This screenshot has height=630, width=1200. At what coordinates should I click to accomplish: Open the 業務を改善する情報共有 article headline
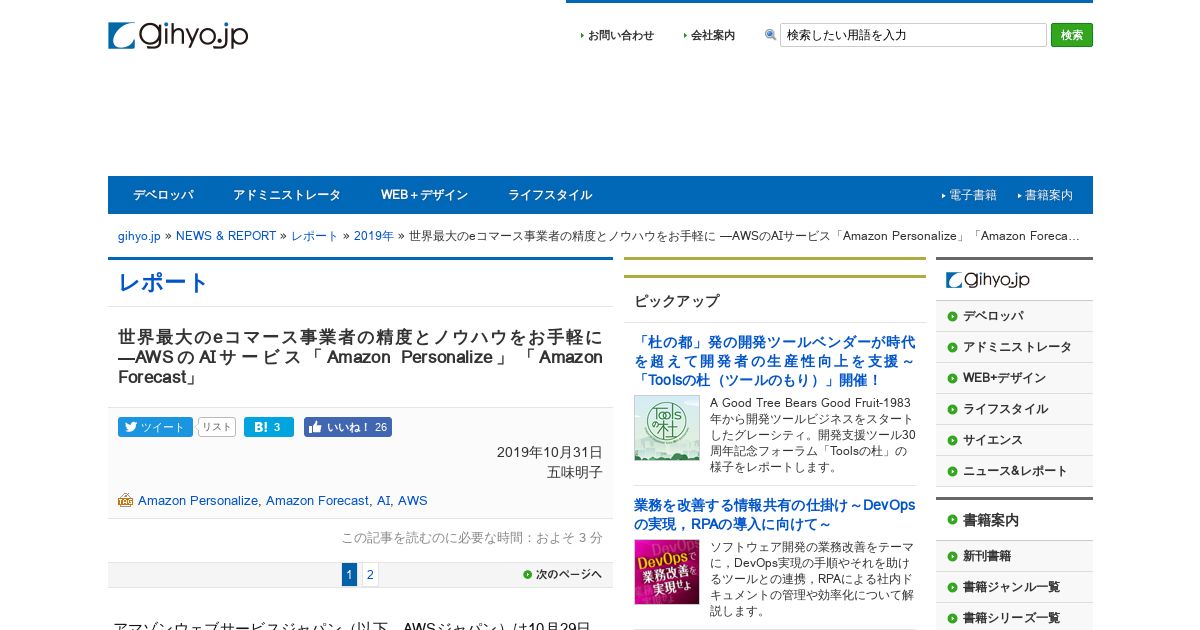[774, 515]
